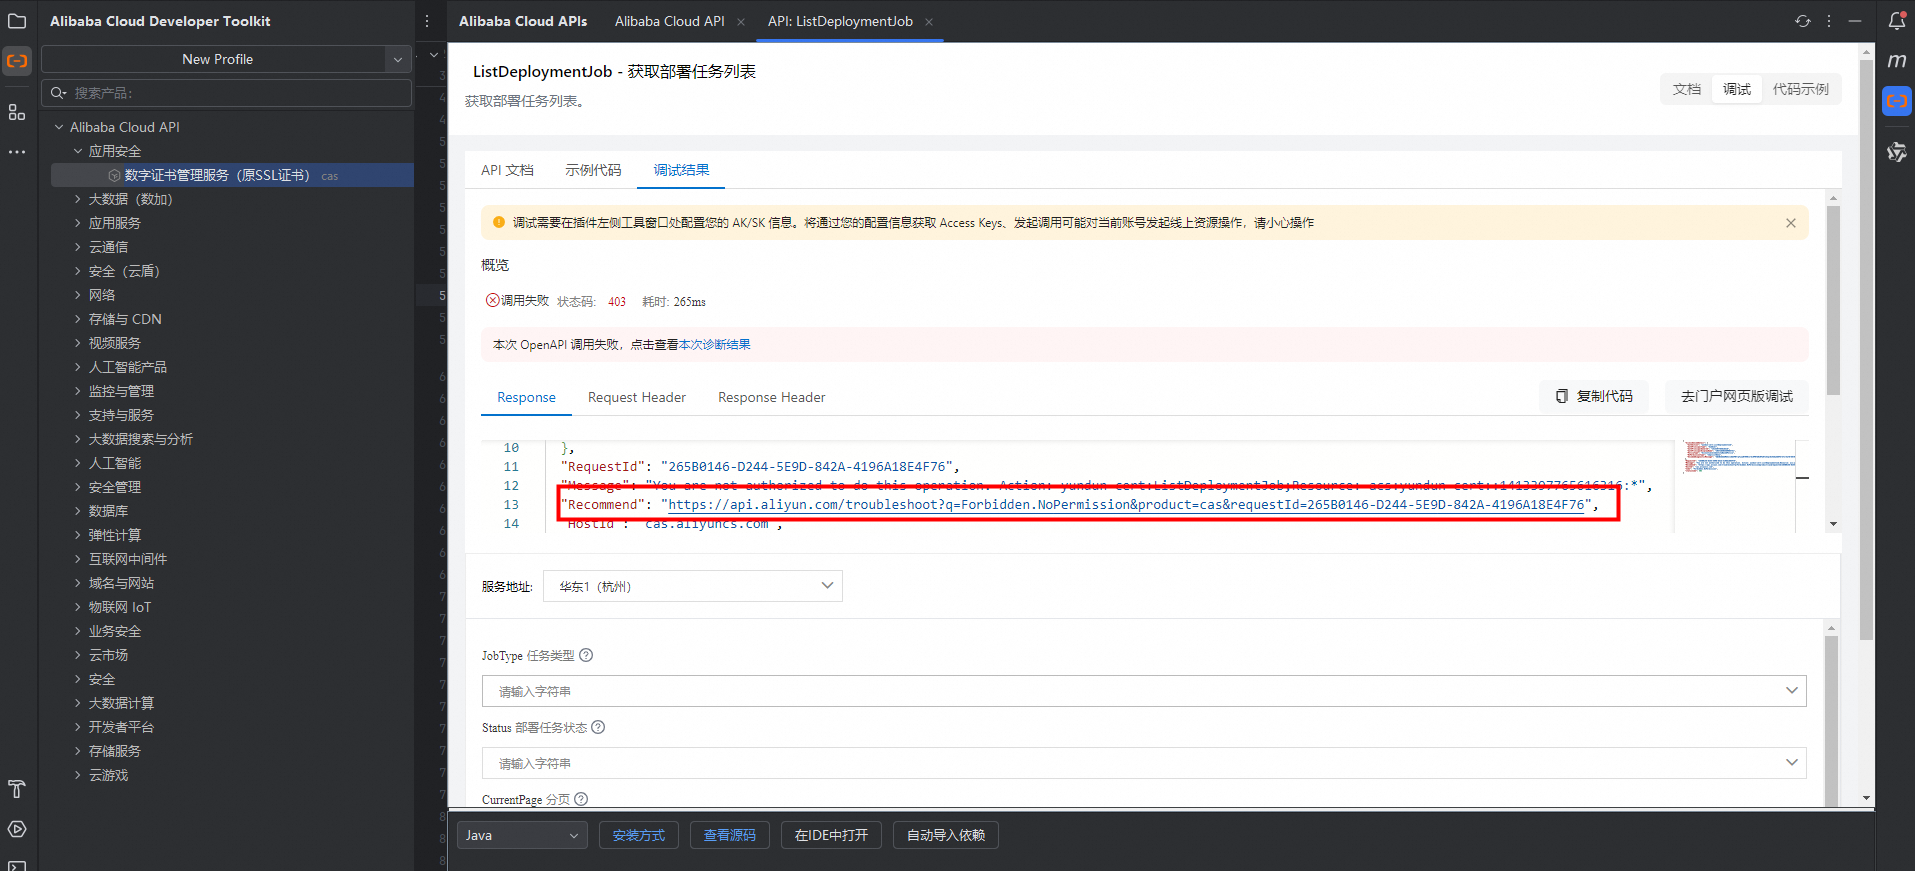
Task: Switch to the 示例代码 tab
Action: 593,170
